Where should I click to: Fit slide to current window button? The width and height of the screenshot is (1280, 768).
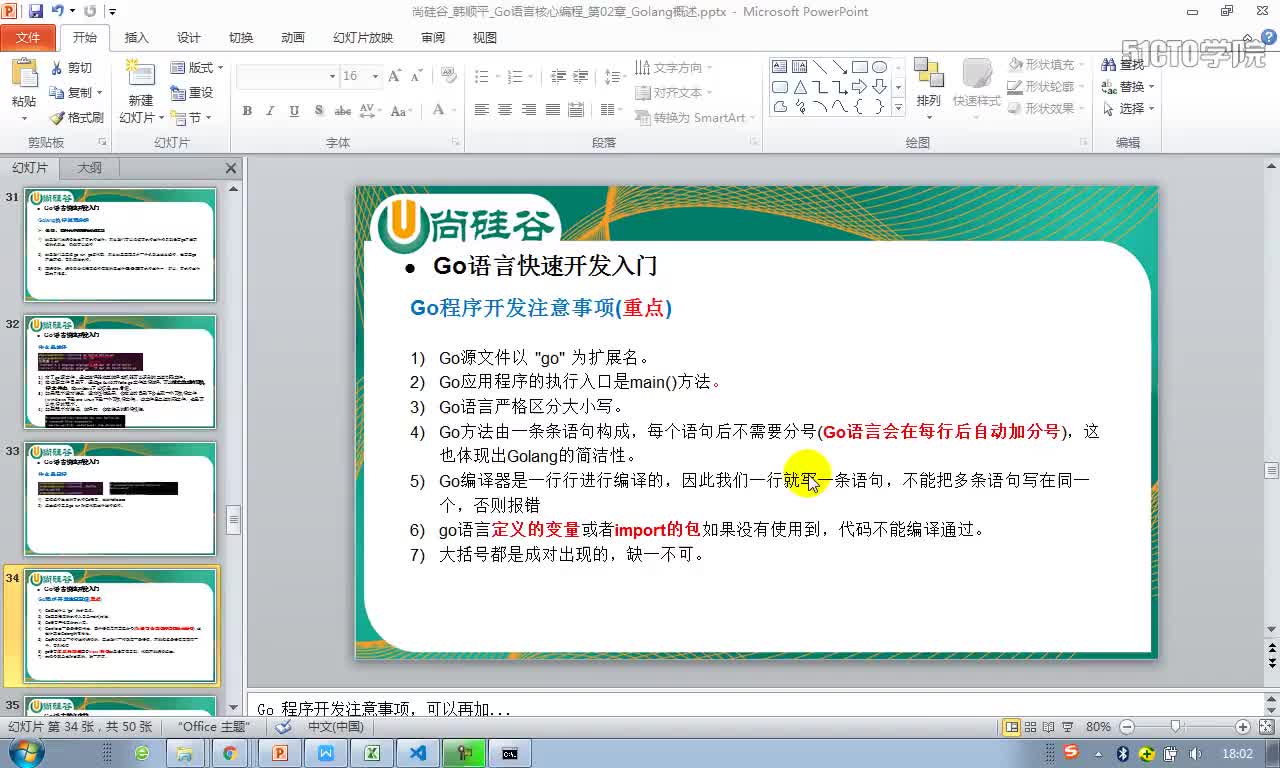pyautogui.click(x=1265, y=727)
